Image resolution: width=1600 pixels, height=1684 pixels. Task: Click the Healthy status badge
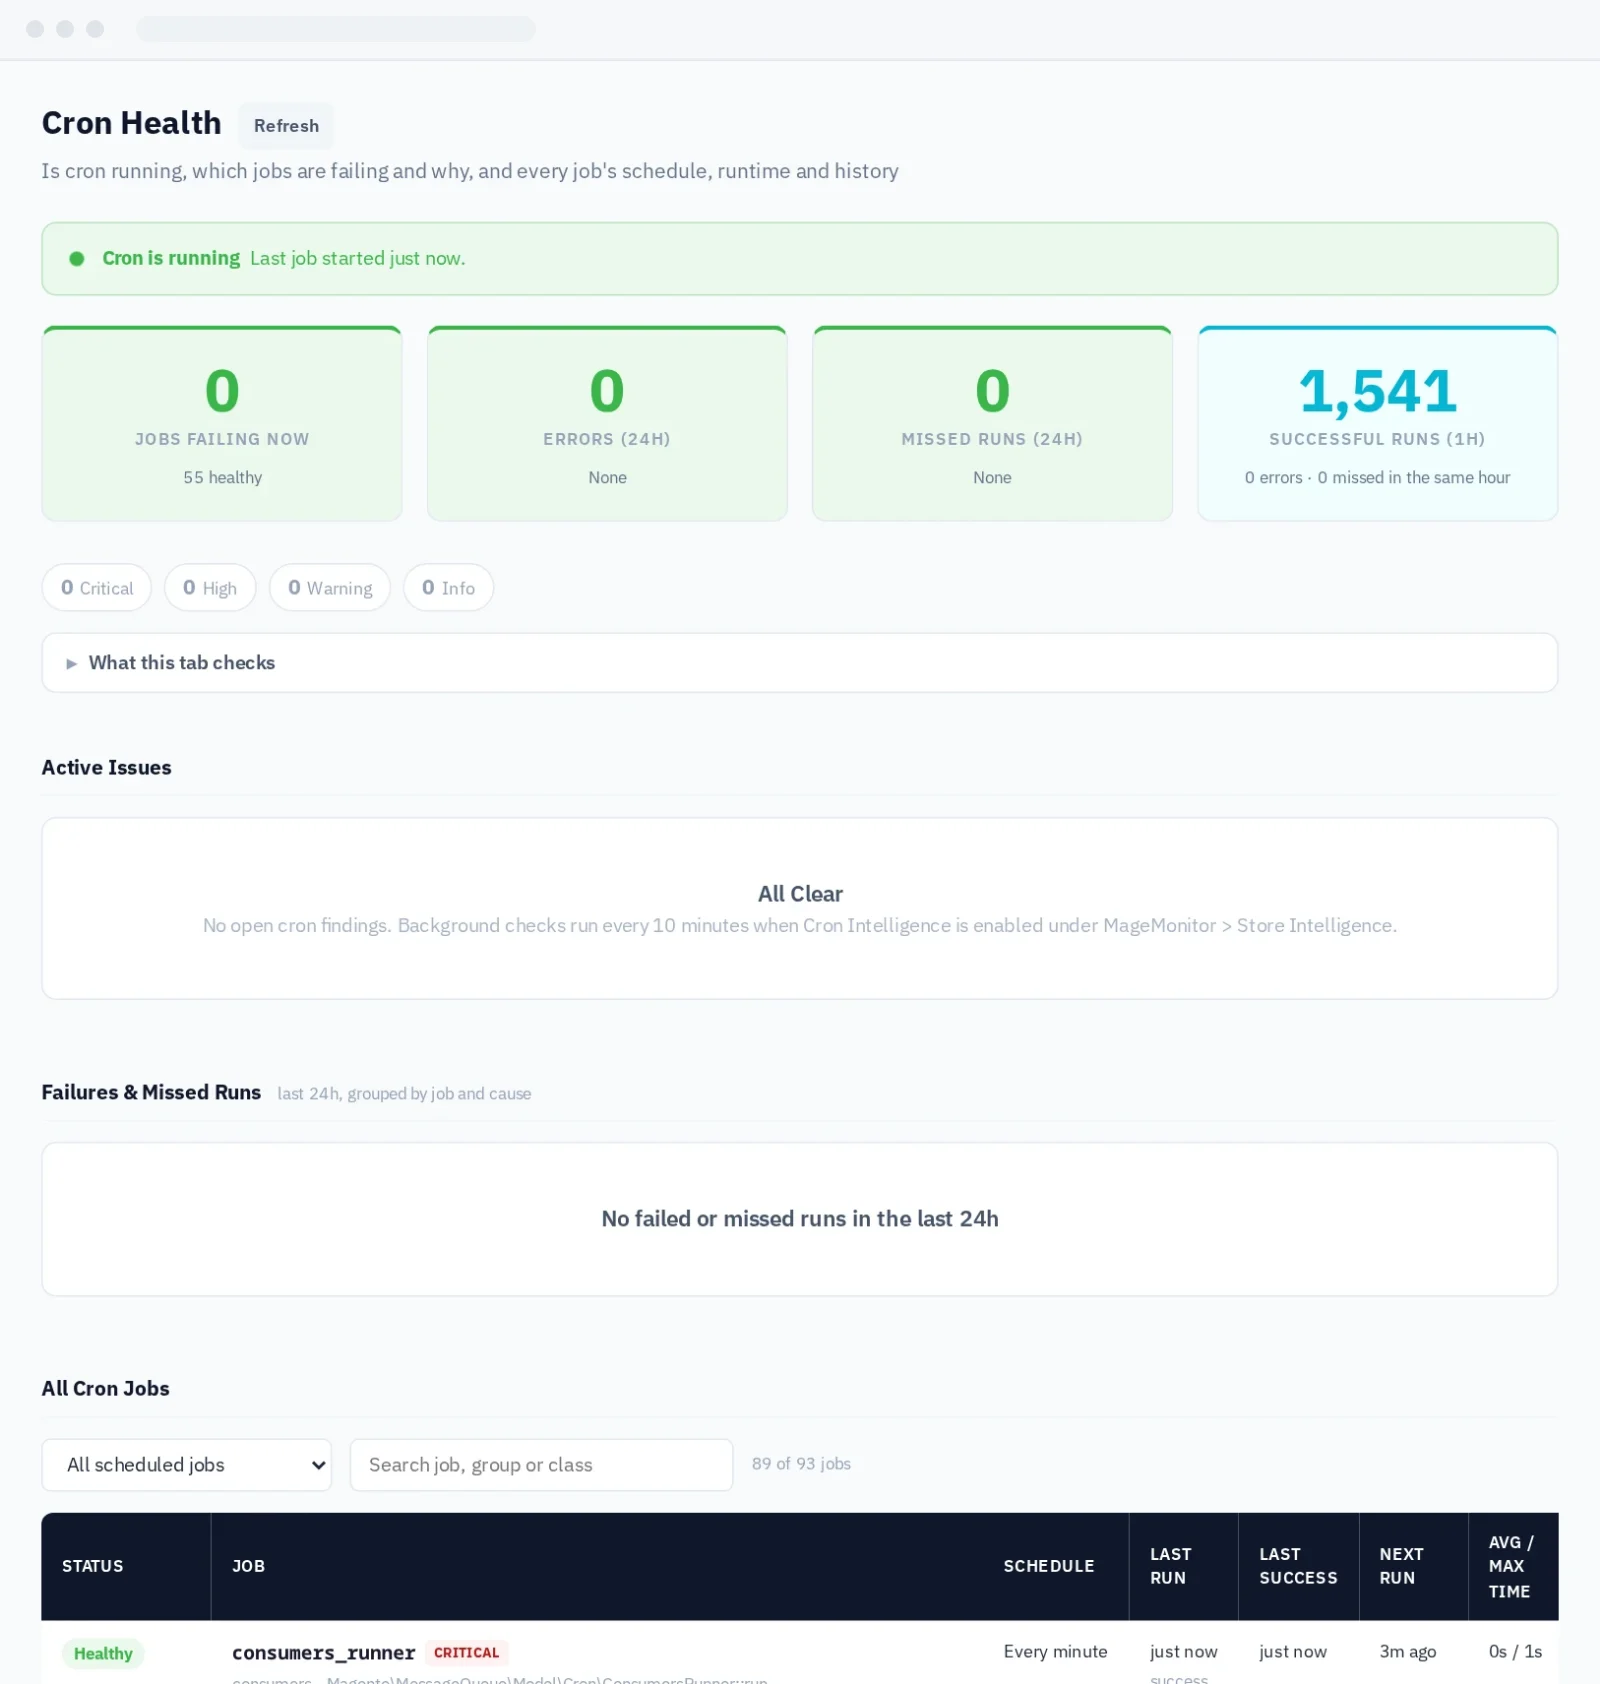[x=103, y=1654]
